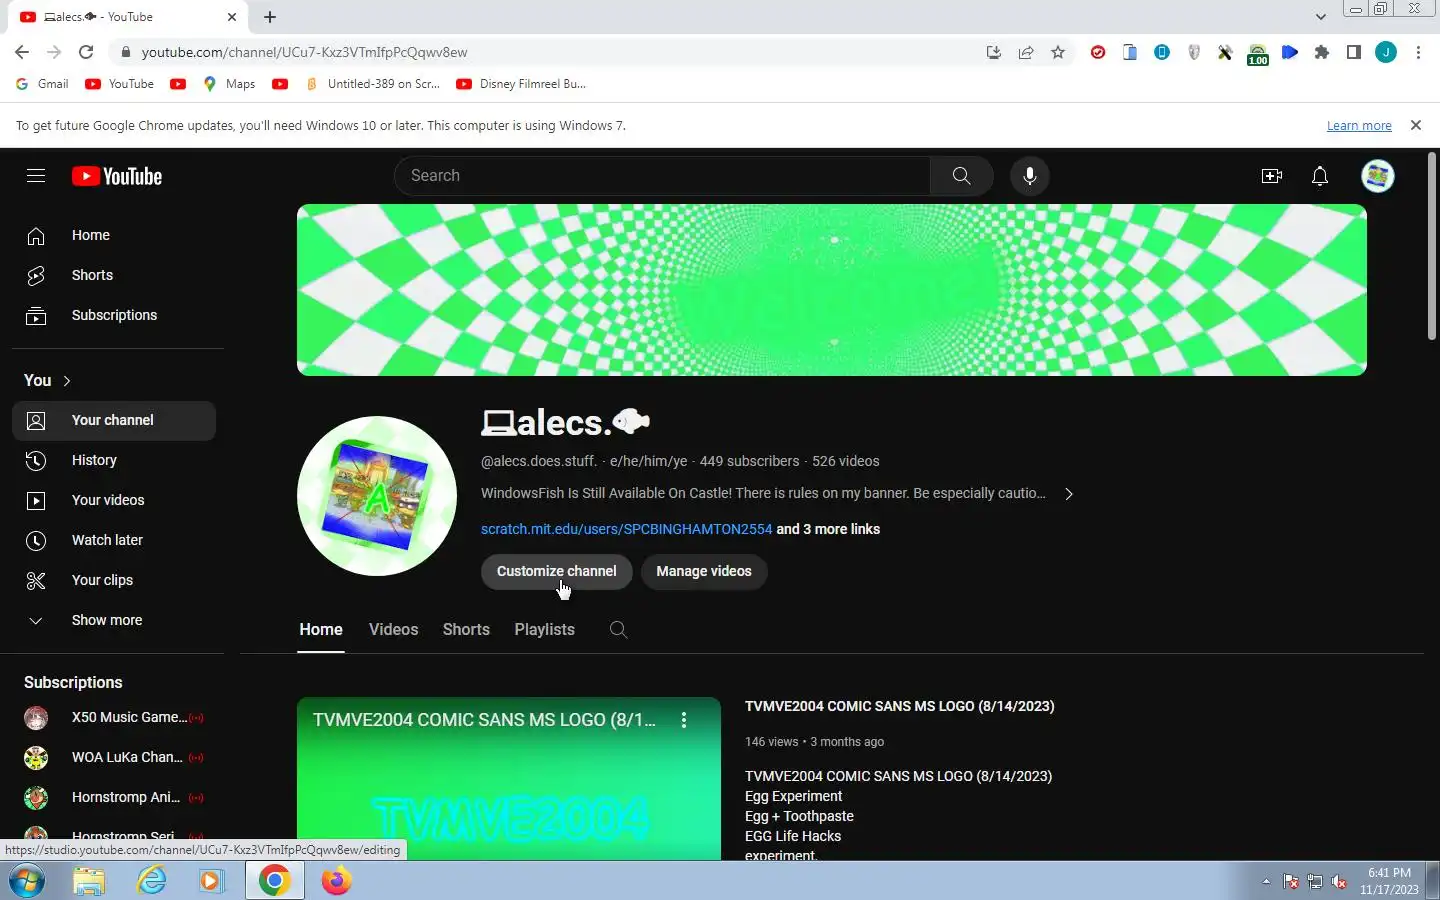Go to Home in the sidebar
Screen dimensions: 1440x900
tap(114, 235)
